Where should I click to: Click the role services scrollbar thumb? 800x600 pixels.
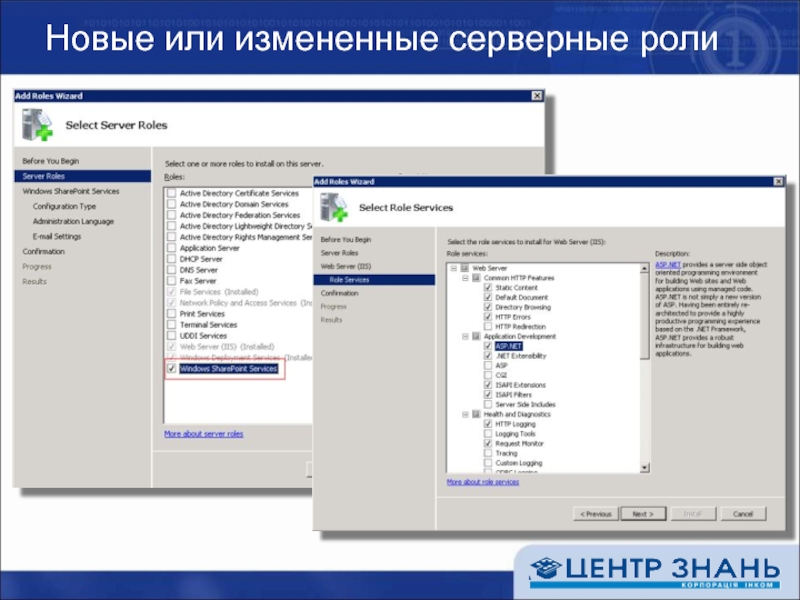pyautogui.click(x=644, y=316)
